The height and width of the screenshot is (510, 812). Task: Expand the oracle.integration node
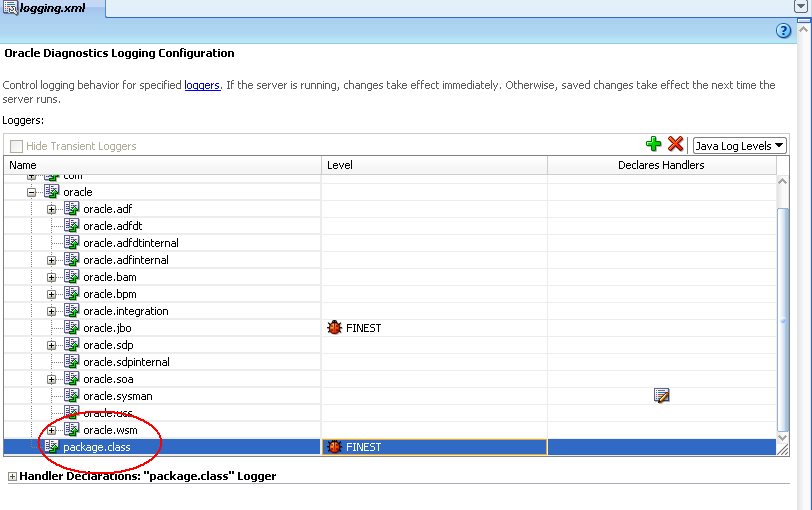pos(51,311)
